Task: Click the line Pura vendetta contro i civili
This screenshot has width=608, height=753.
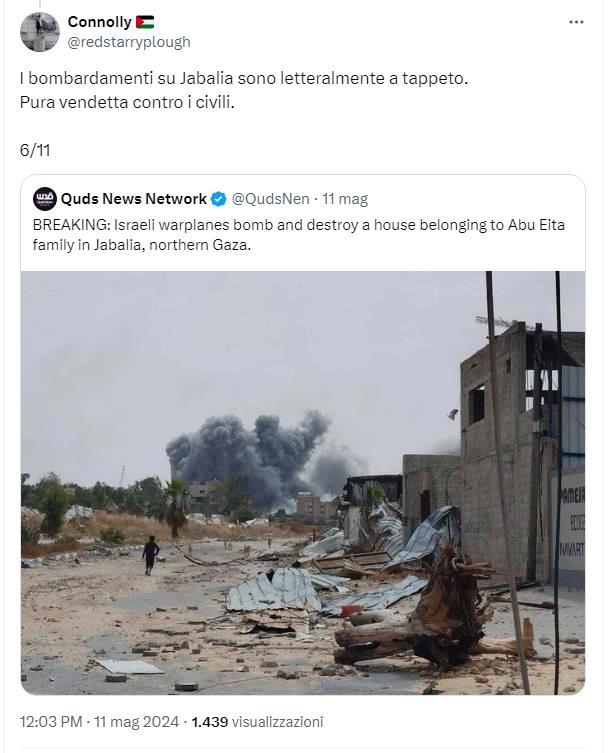Action: [x=127, y=102]
